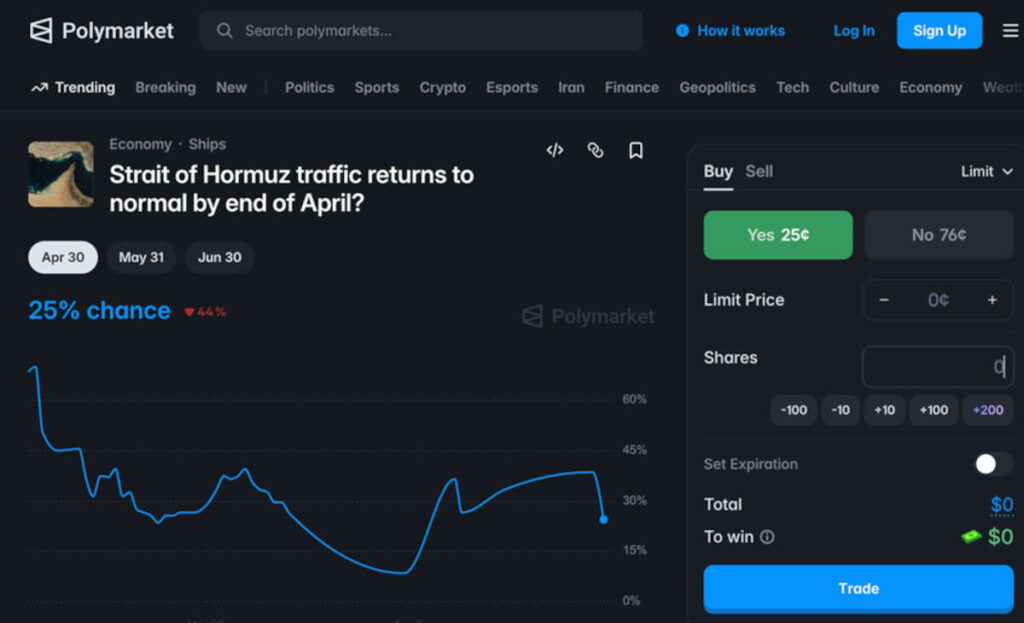Click the Polymarket logo icon

[x=41, y=31]
